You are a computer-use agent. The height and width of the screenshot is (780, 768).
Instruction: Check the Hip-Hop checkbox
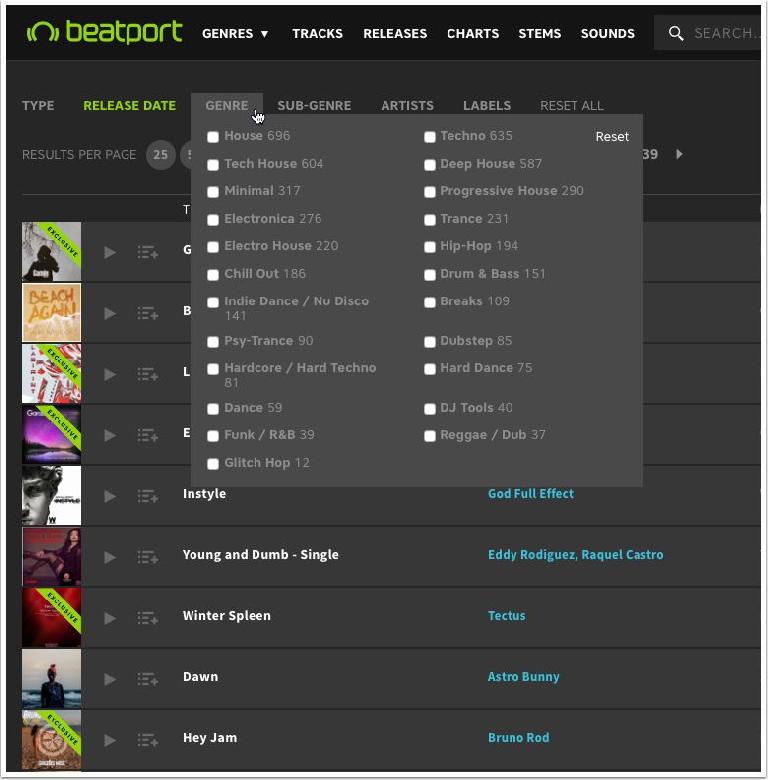click(430, 247)
